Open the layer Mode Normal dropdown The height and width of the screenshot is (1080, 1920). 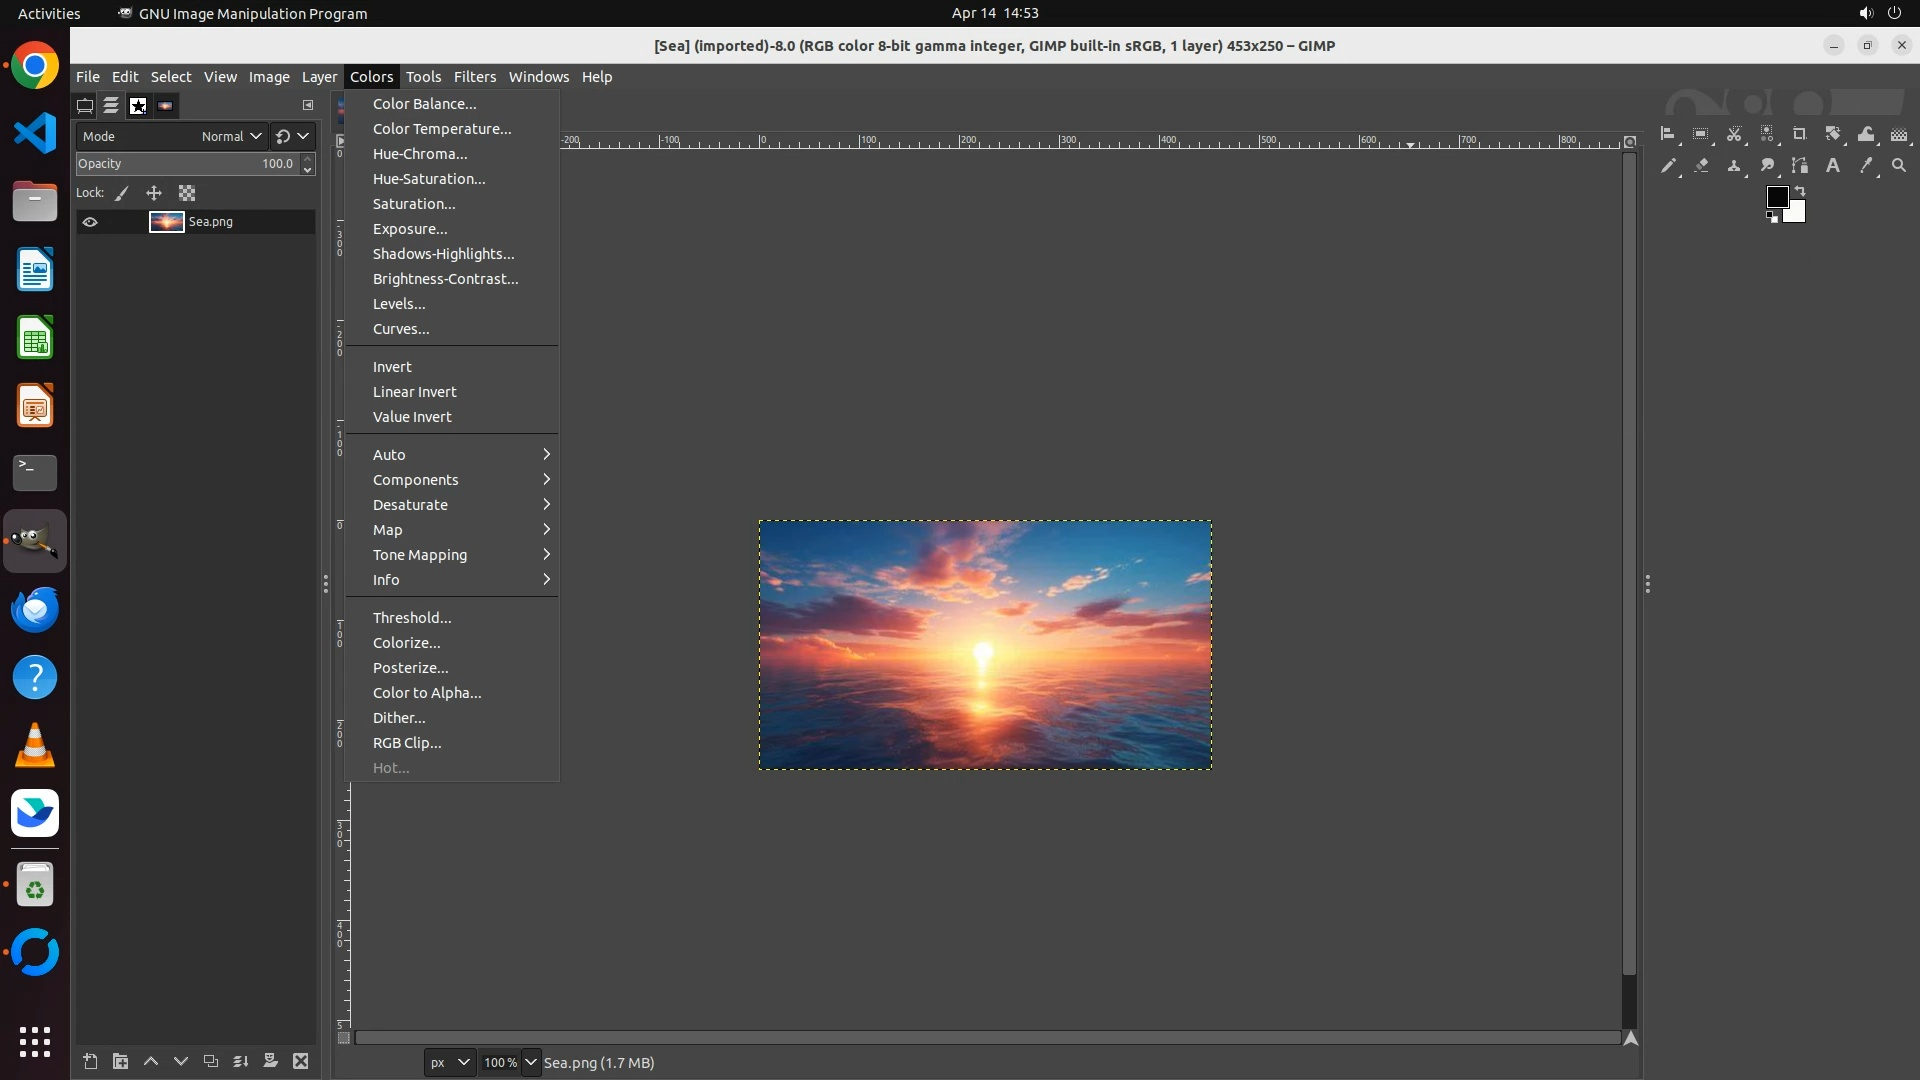(231, 136)
